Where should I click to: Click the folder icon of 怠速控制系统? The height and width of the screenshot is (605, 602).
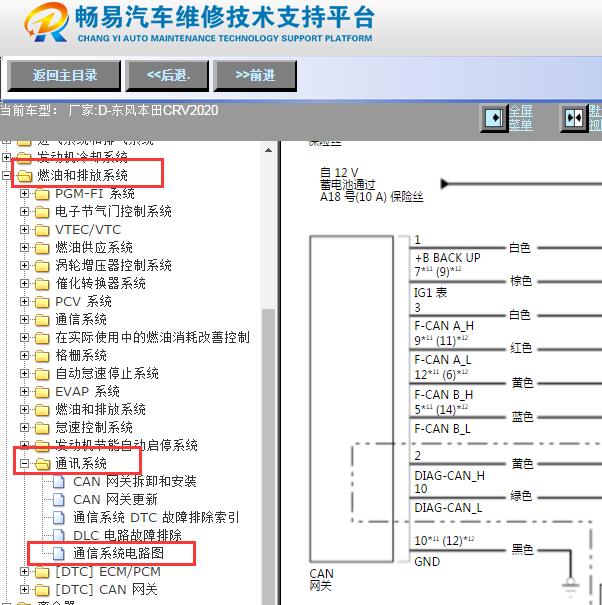(42, 428)
